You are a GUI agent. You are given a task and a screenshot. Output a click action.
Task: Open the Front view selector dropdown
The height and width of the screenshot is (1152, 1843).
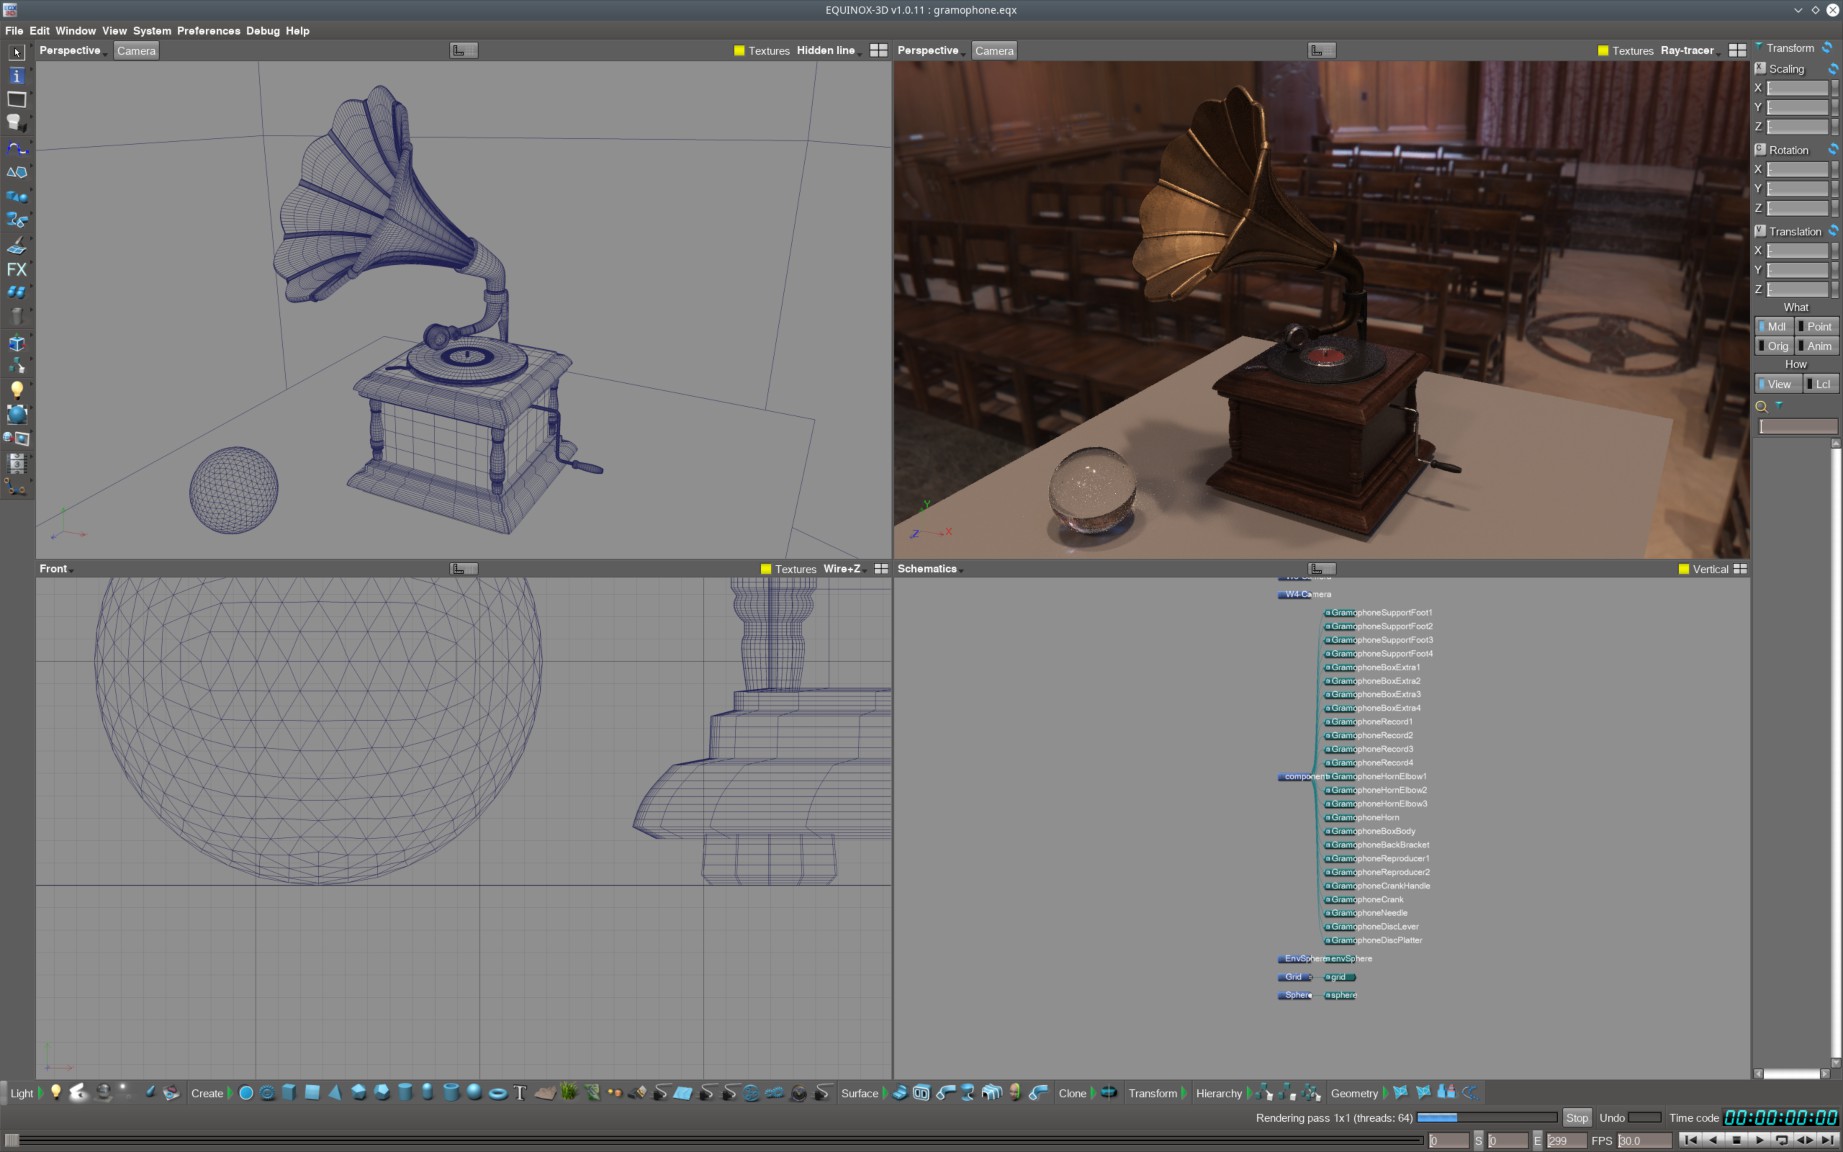click(x=55, y=569)
